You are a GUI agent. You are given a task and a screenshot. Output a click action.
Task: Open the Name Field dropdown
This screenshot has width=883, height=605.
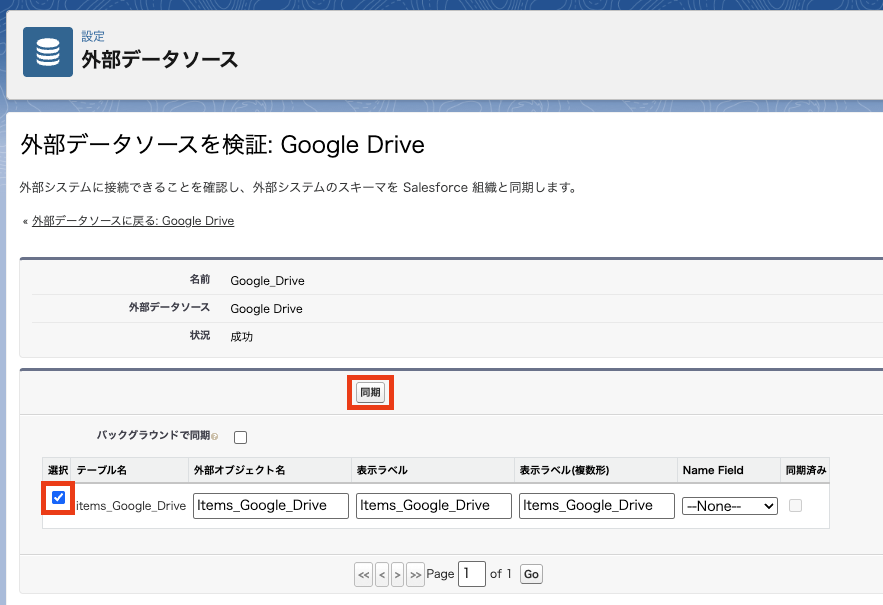point(729,506)
